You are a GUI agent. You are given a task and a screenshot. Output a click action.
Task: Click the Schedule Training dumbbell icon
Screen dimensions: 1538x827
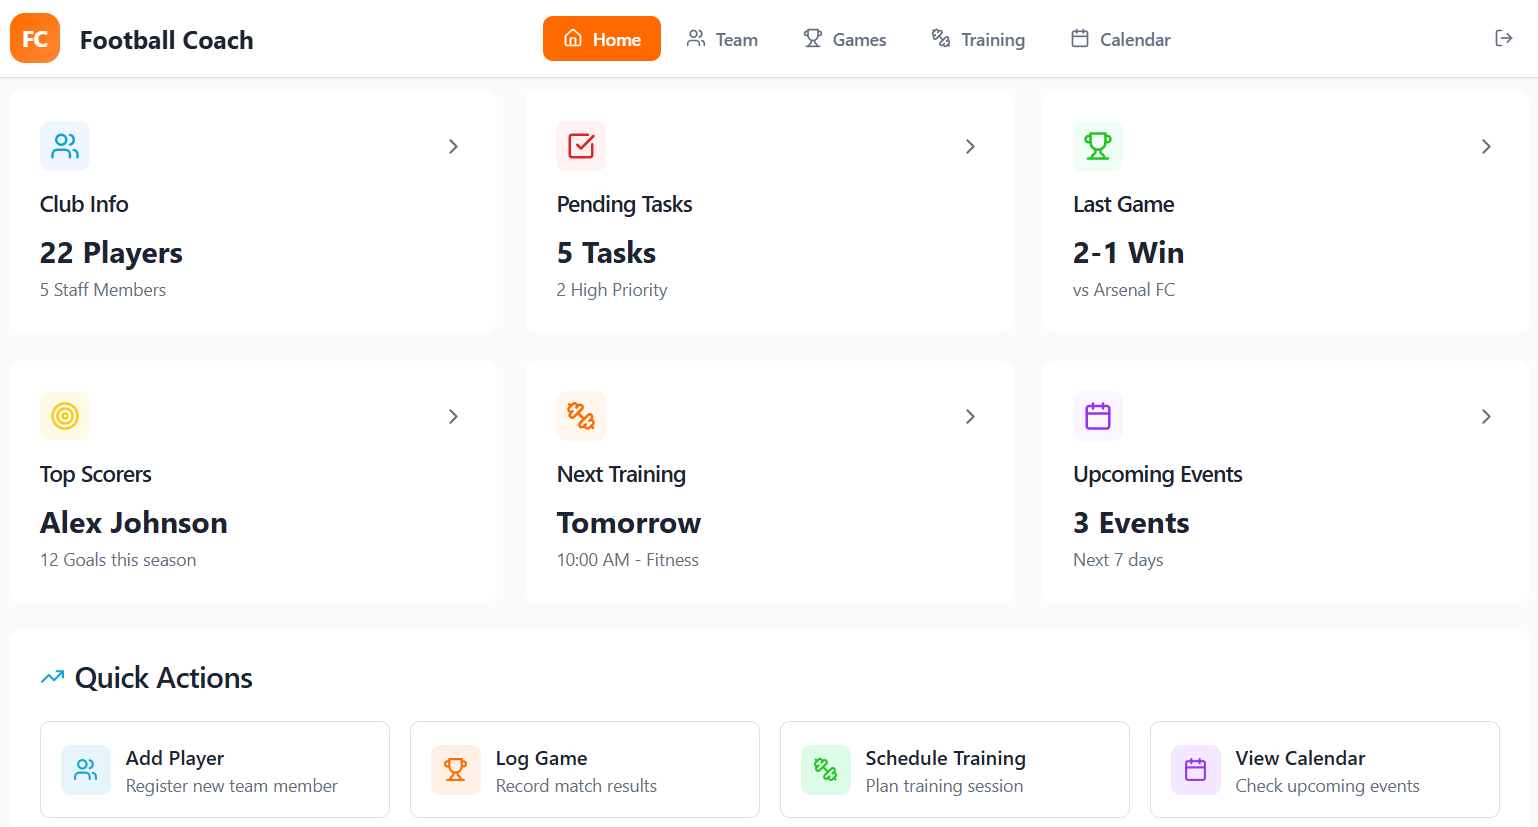pos(826,770)
